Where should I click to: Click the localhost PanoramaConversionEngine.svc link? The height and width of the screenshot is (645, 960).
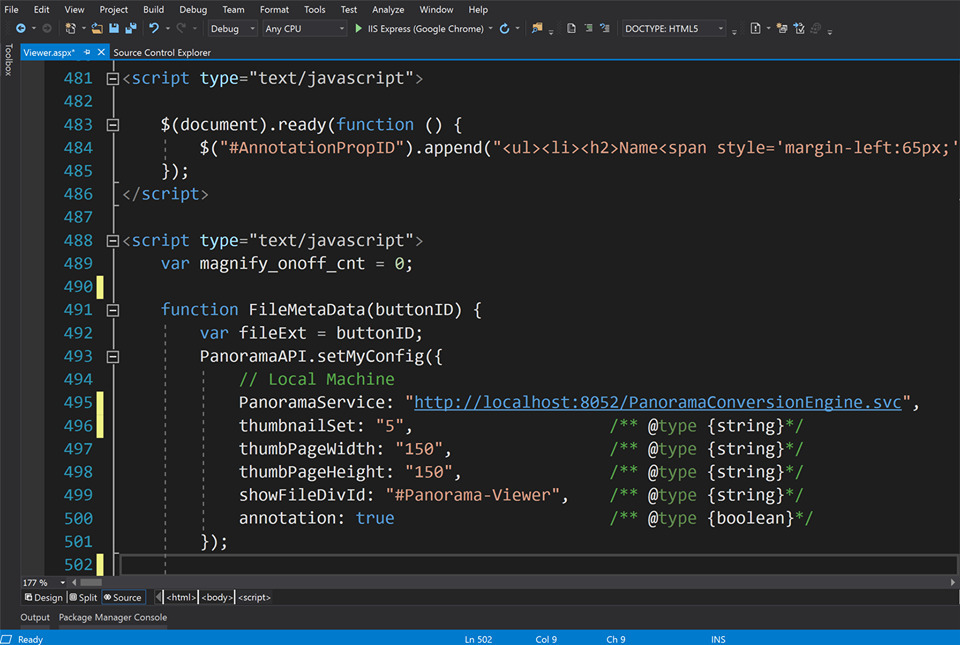coord(658,402)
